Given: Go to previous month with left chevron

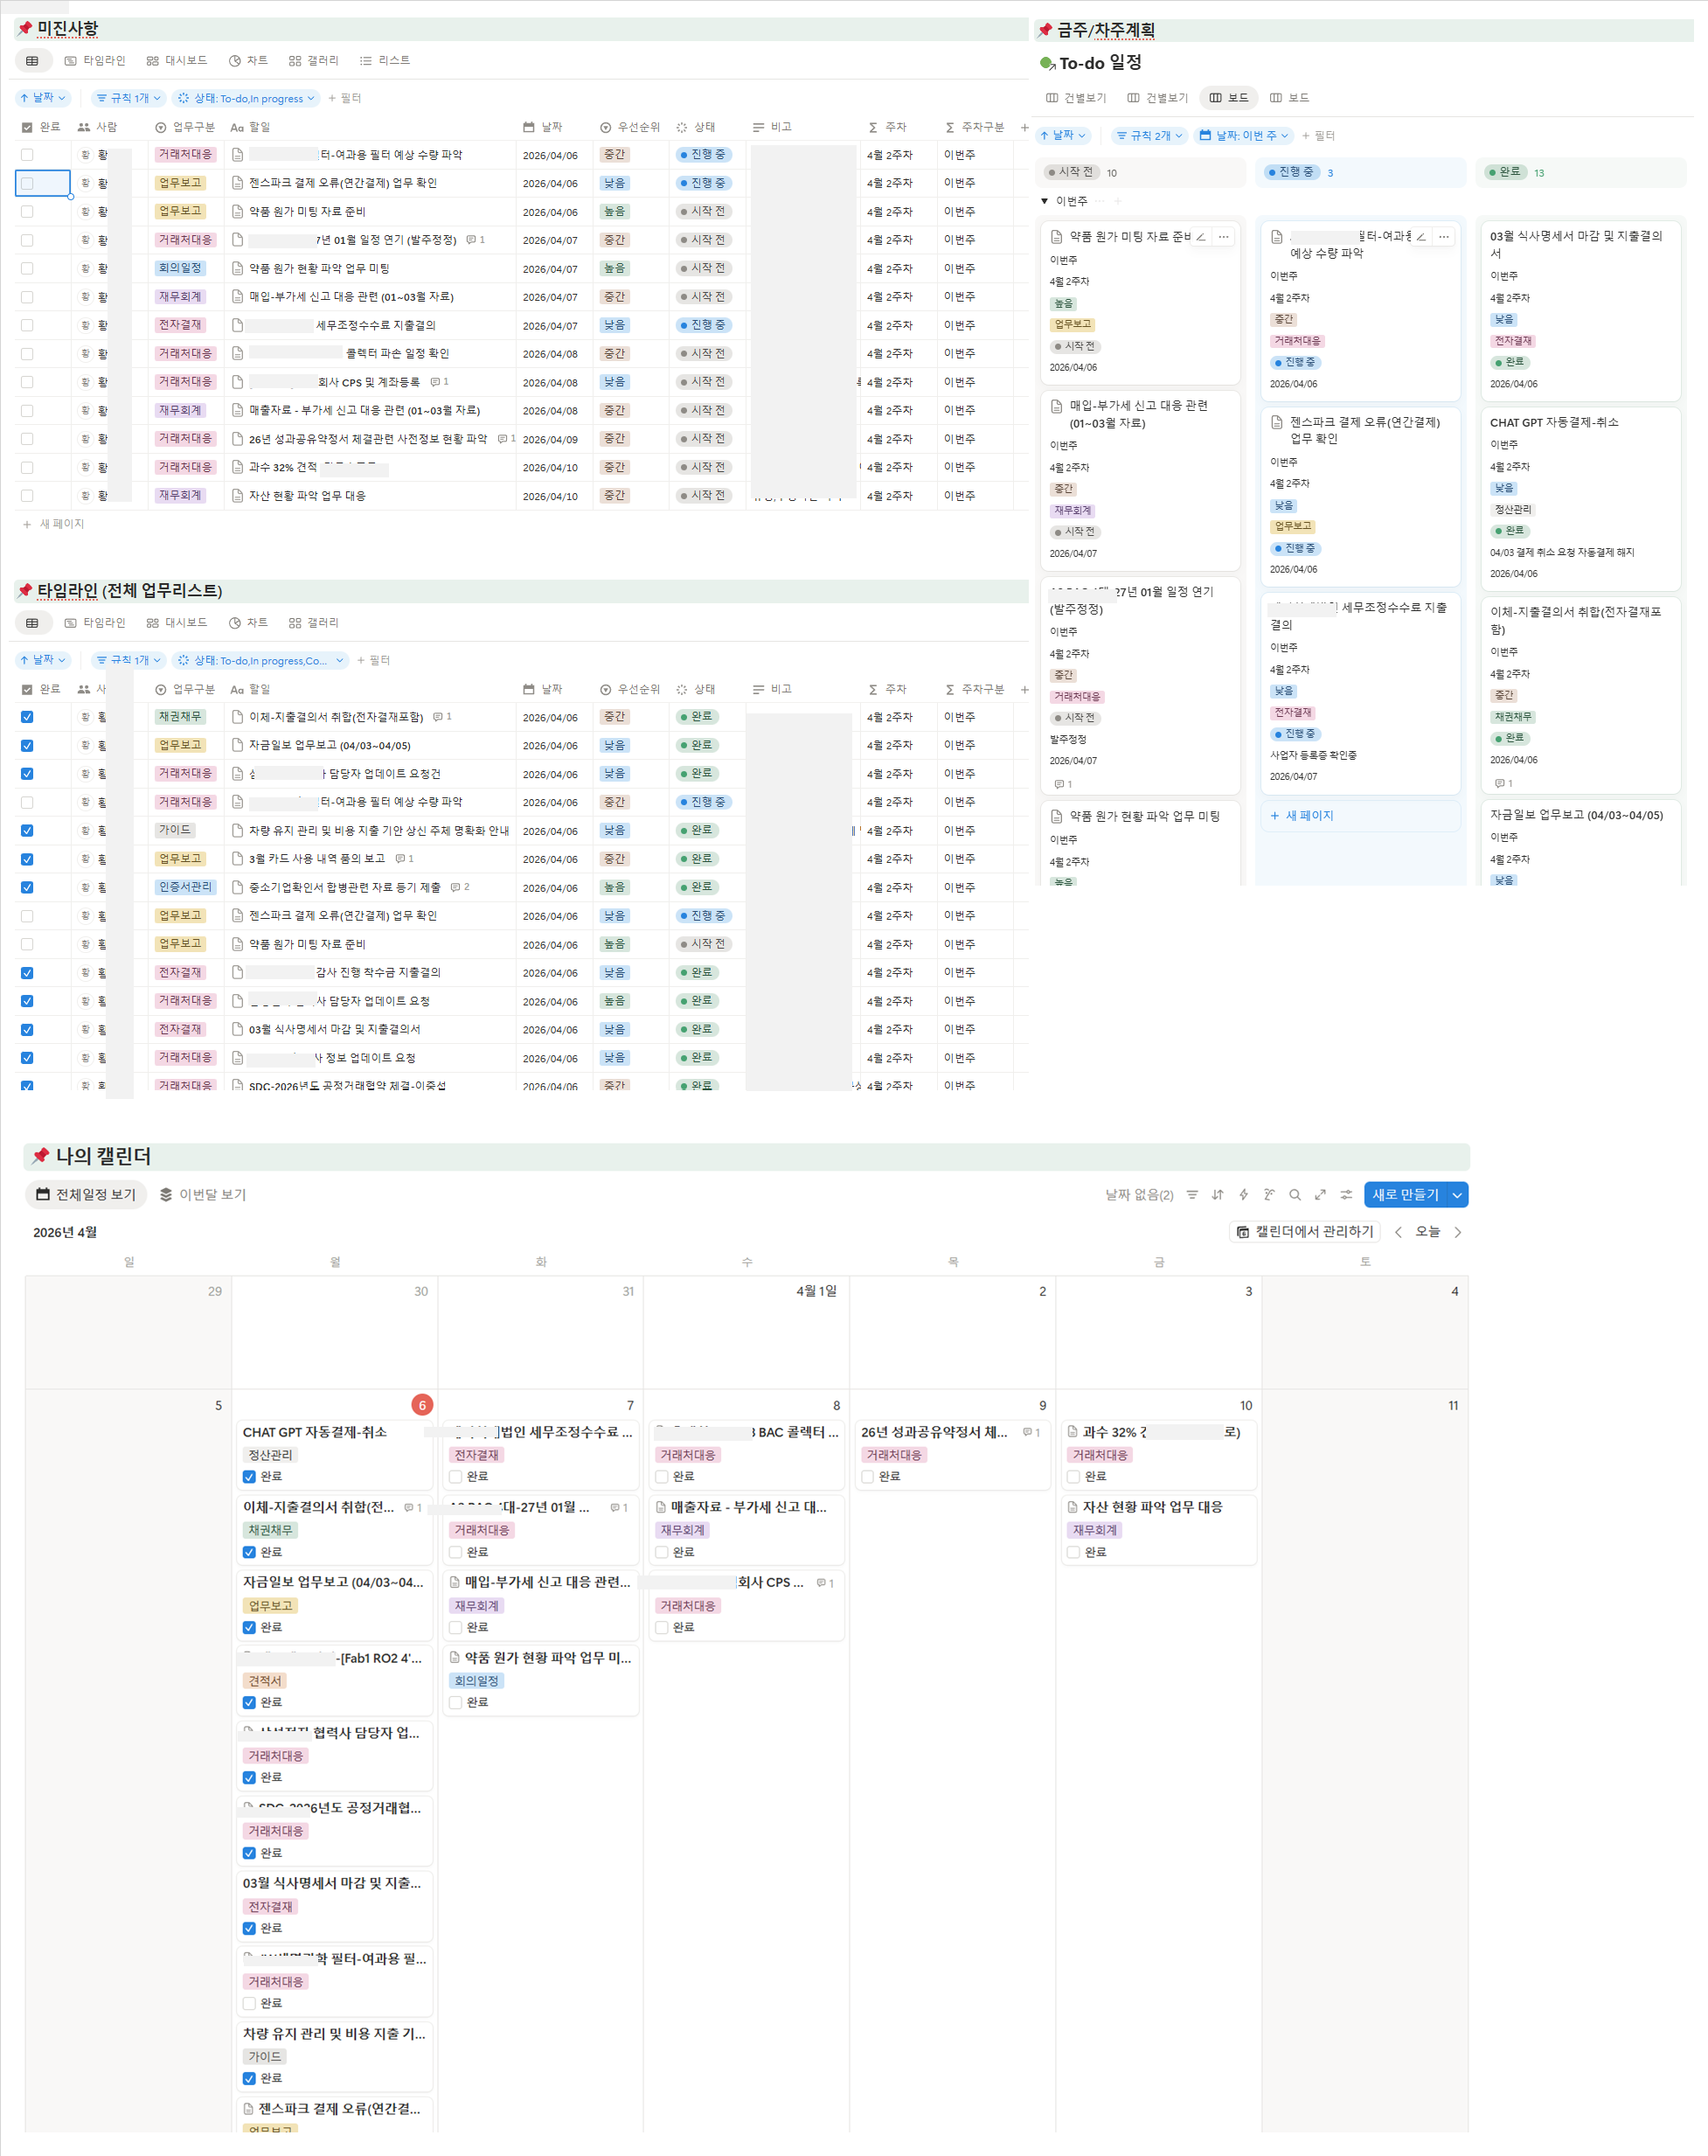Looking at the screenshot, I should pos(1398,1232).
